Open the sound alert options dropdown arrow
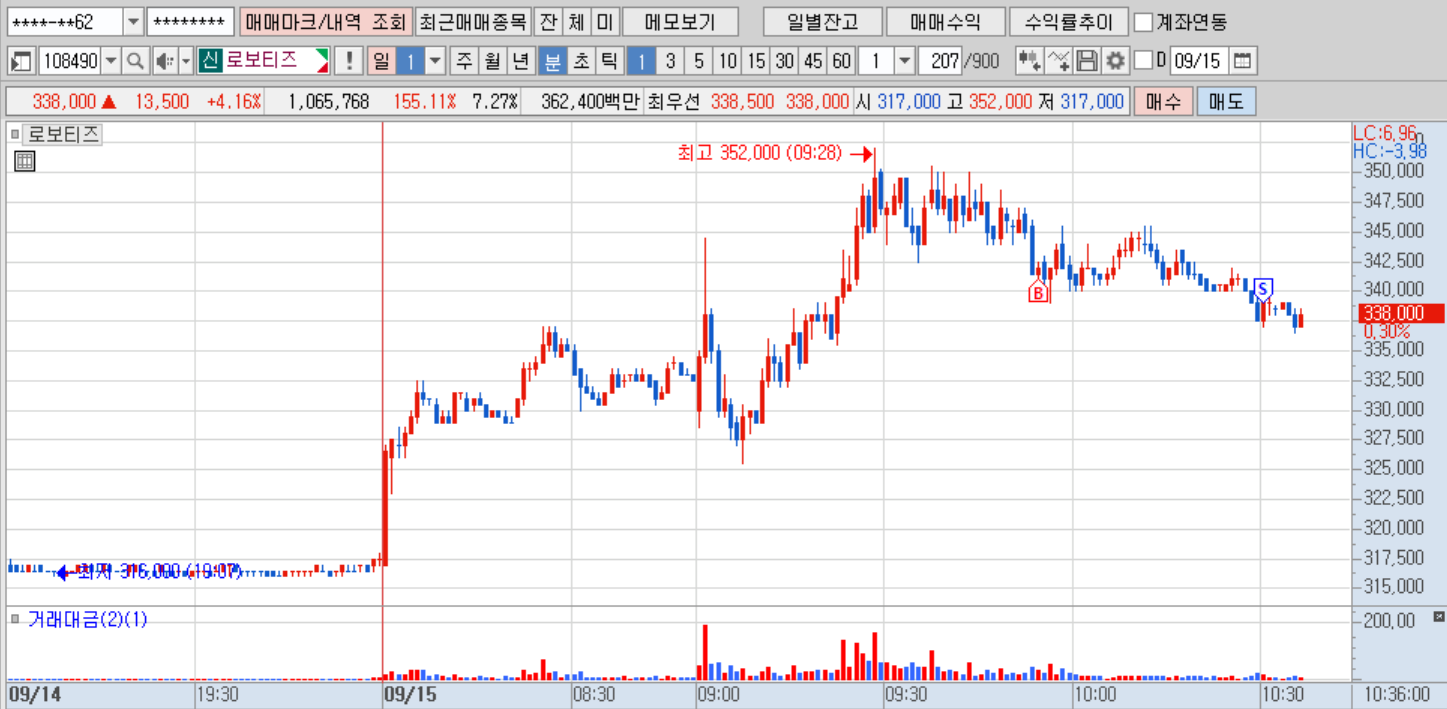The width and height of the screenshot is (1447, 709). [185, 61]
